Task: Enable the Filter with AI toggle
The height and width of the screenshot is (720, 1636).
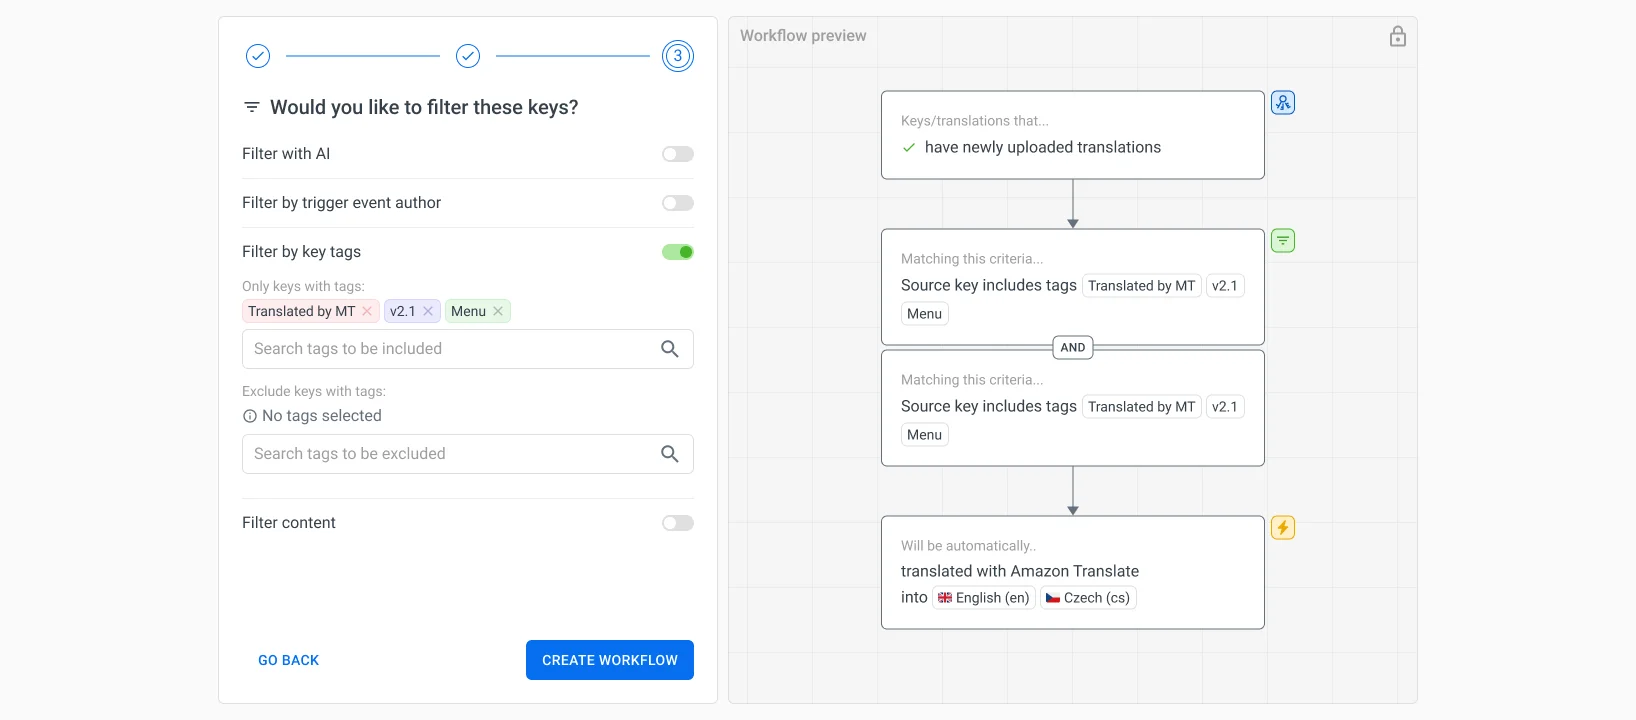Action: point(677,154)
